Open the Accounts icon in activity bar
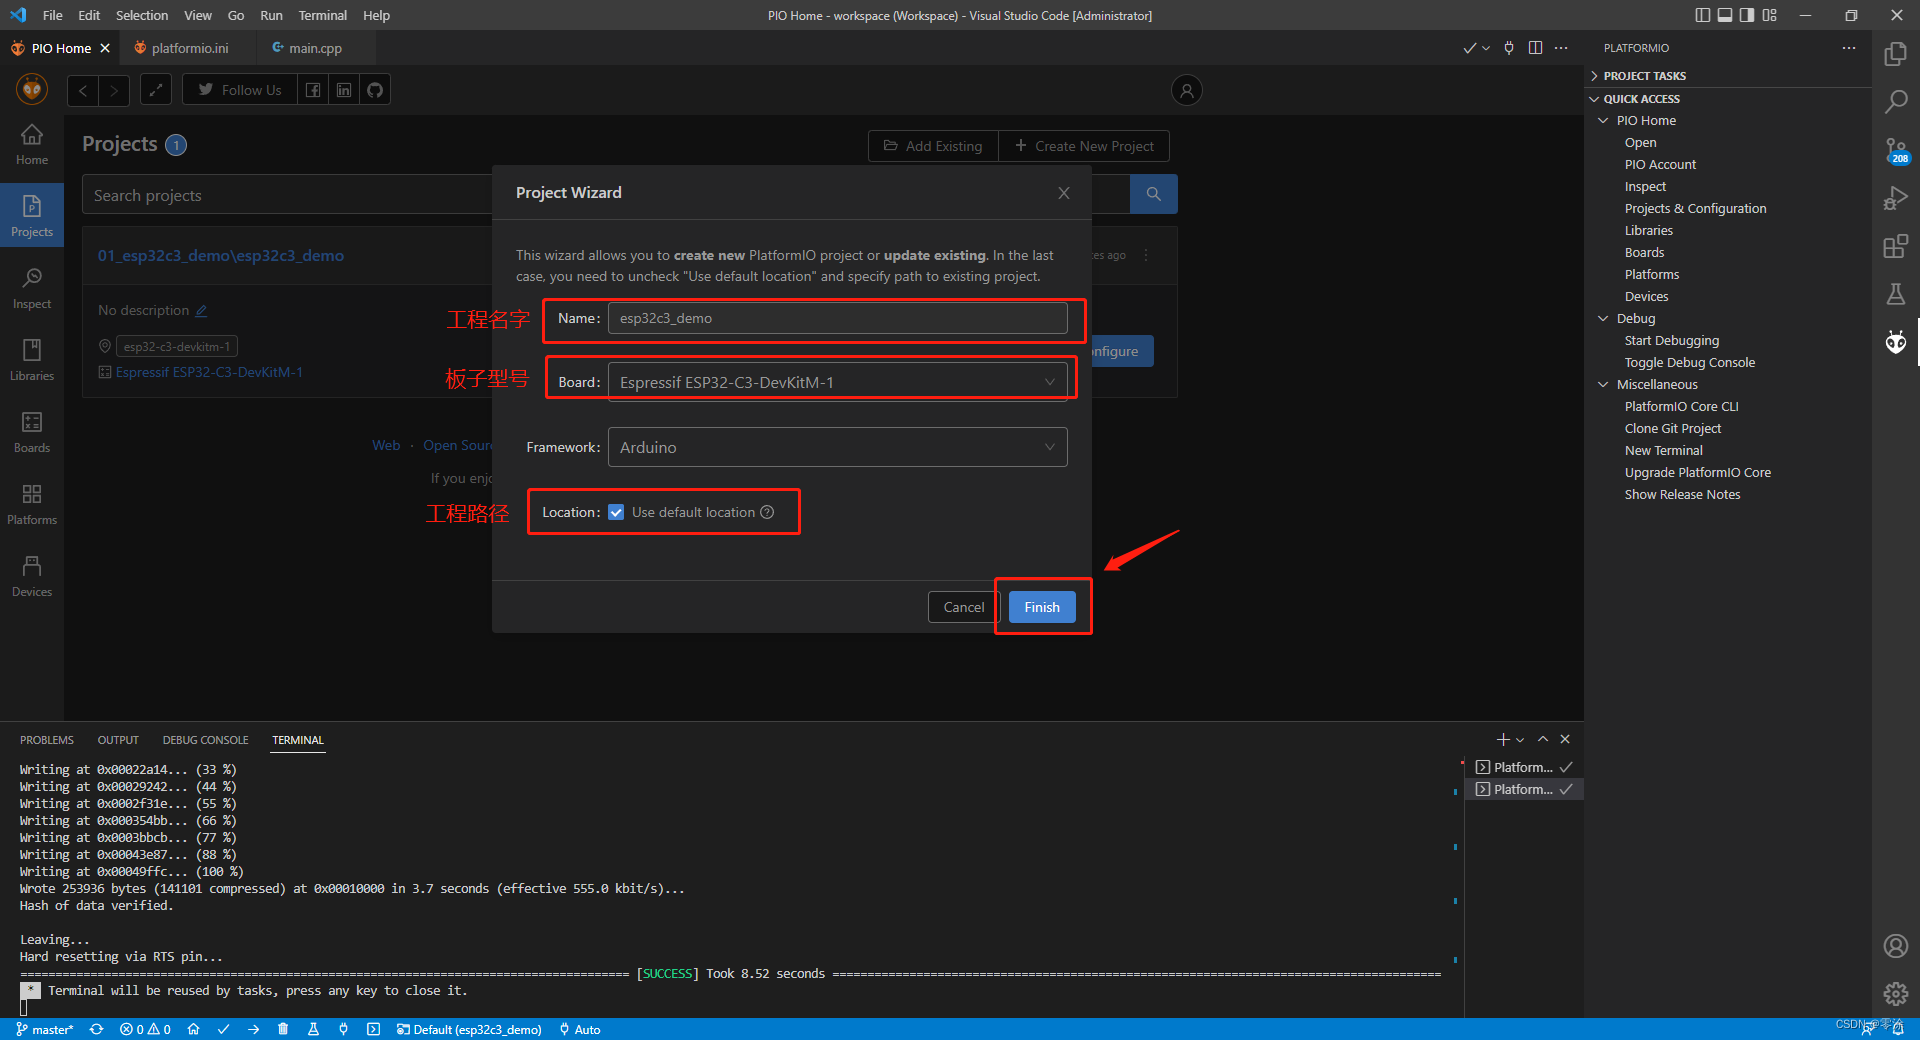This screenshot has width=1920, height=1040. (x=1895, y=946)
